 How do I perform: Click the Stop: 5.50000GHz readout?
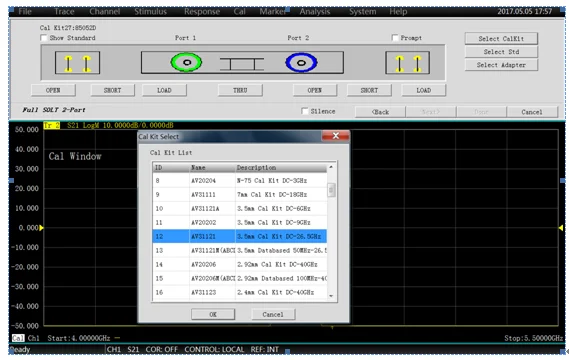(533, 338)
